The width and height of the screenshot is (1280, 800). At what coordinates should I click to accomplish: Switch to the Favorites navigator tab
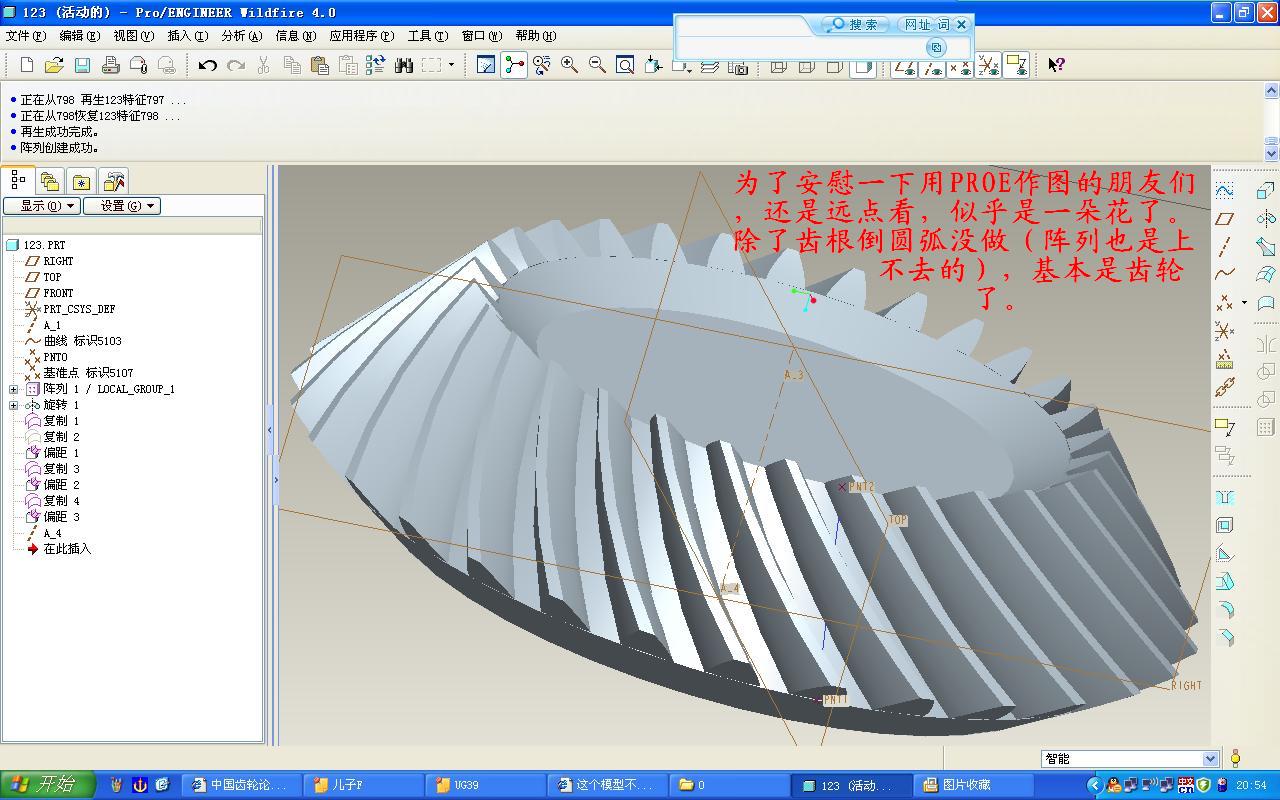(x=81, y=182)
